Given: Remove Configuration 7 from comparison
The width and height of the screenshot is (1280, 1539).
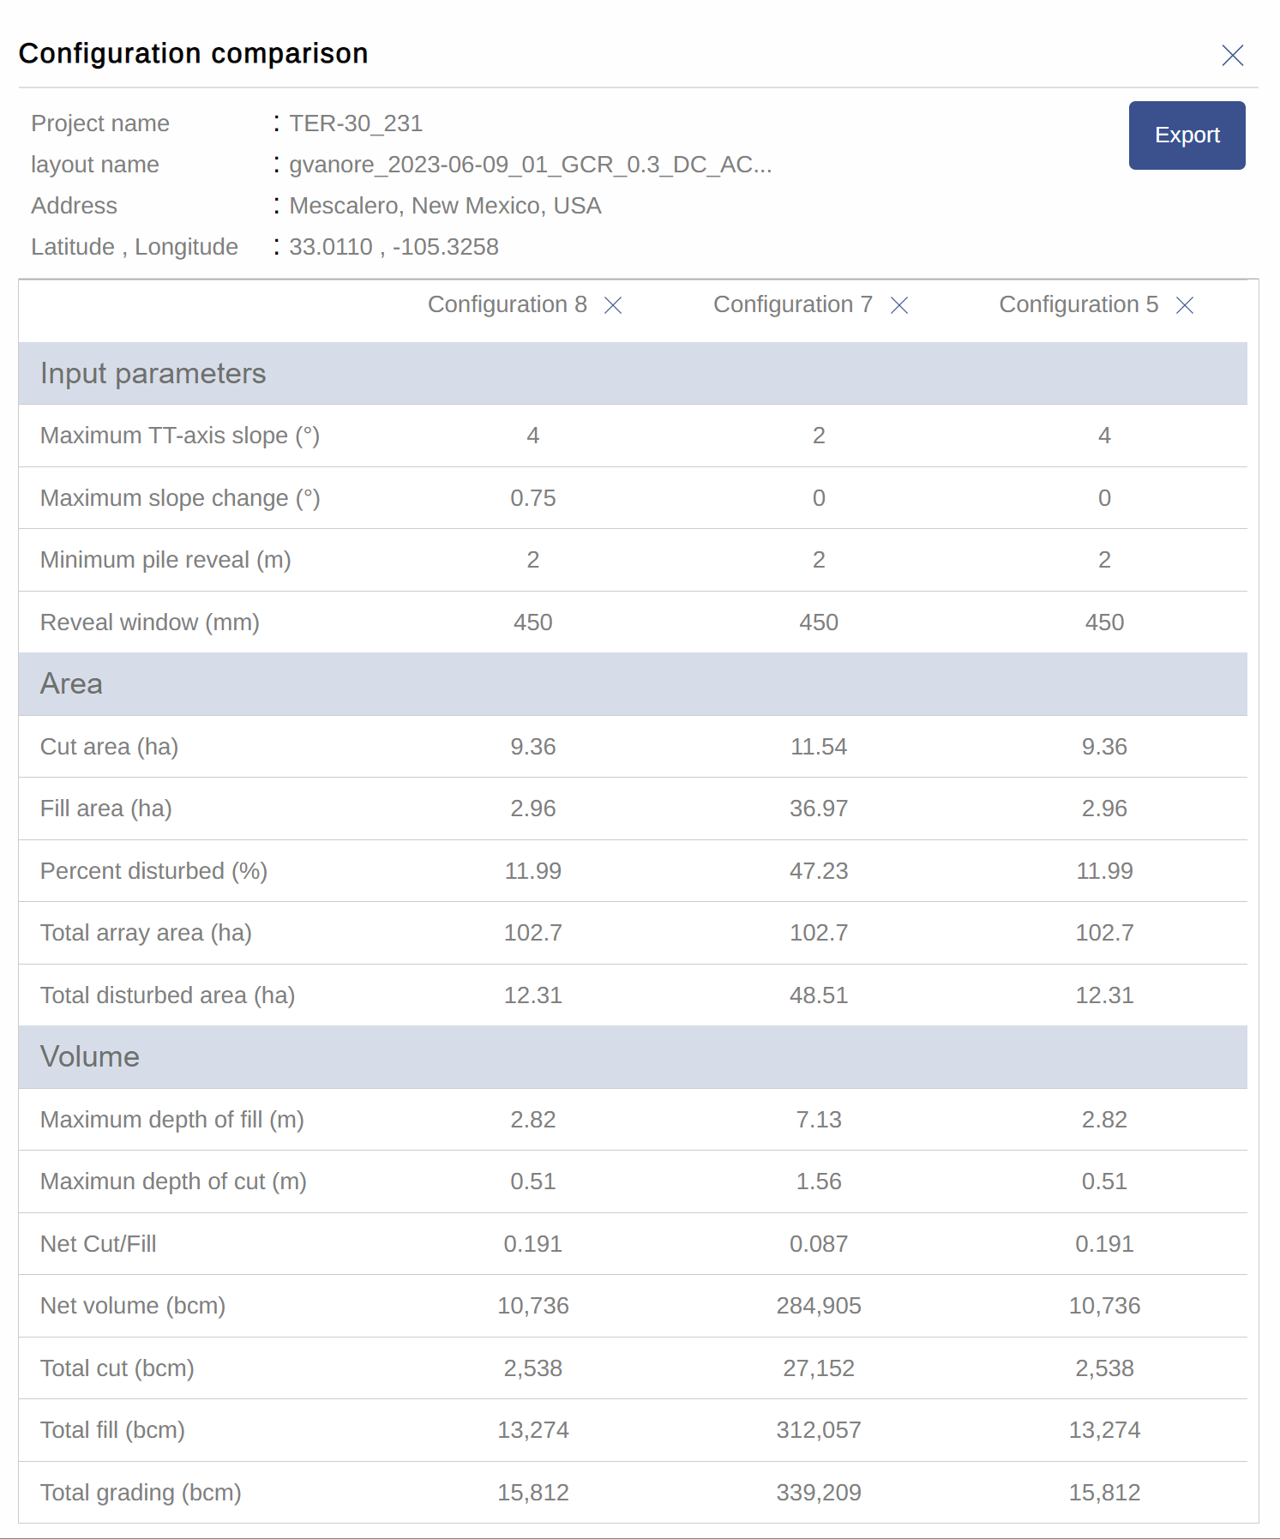Looking at the screenshot, I should [x=899, y=306].
